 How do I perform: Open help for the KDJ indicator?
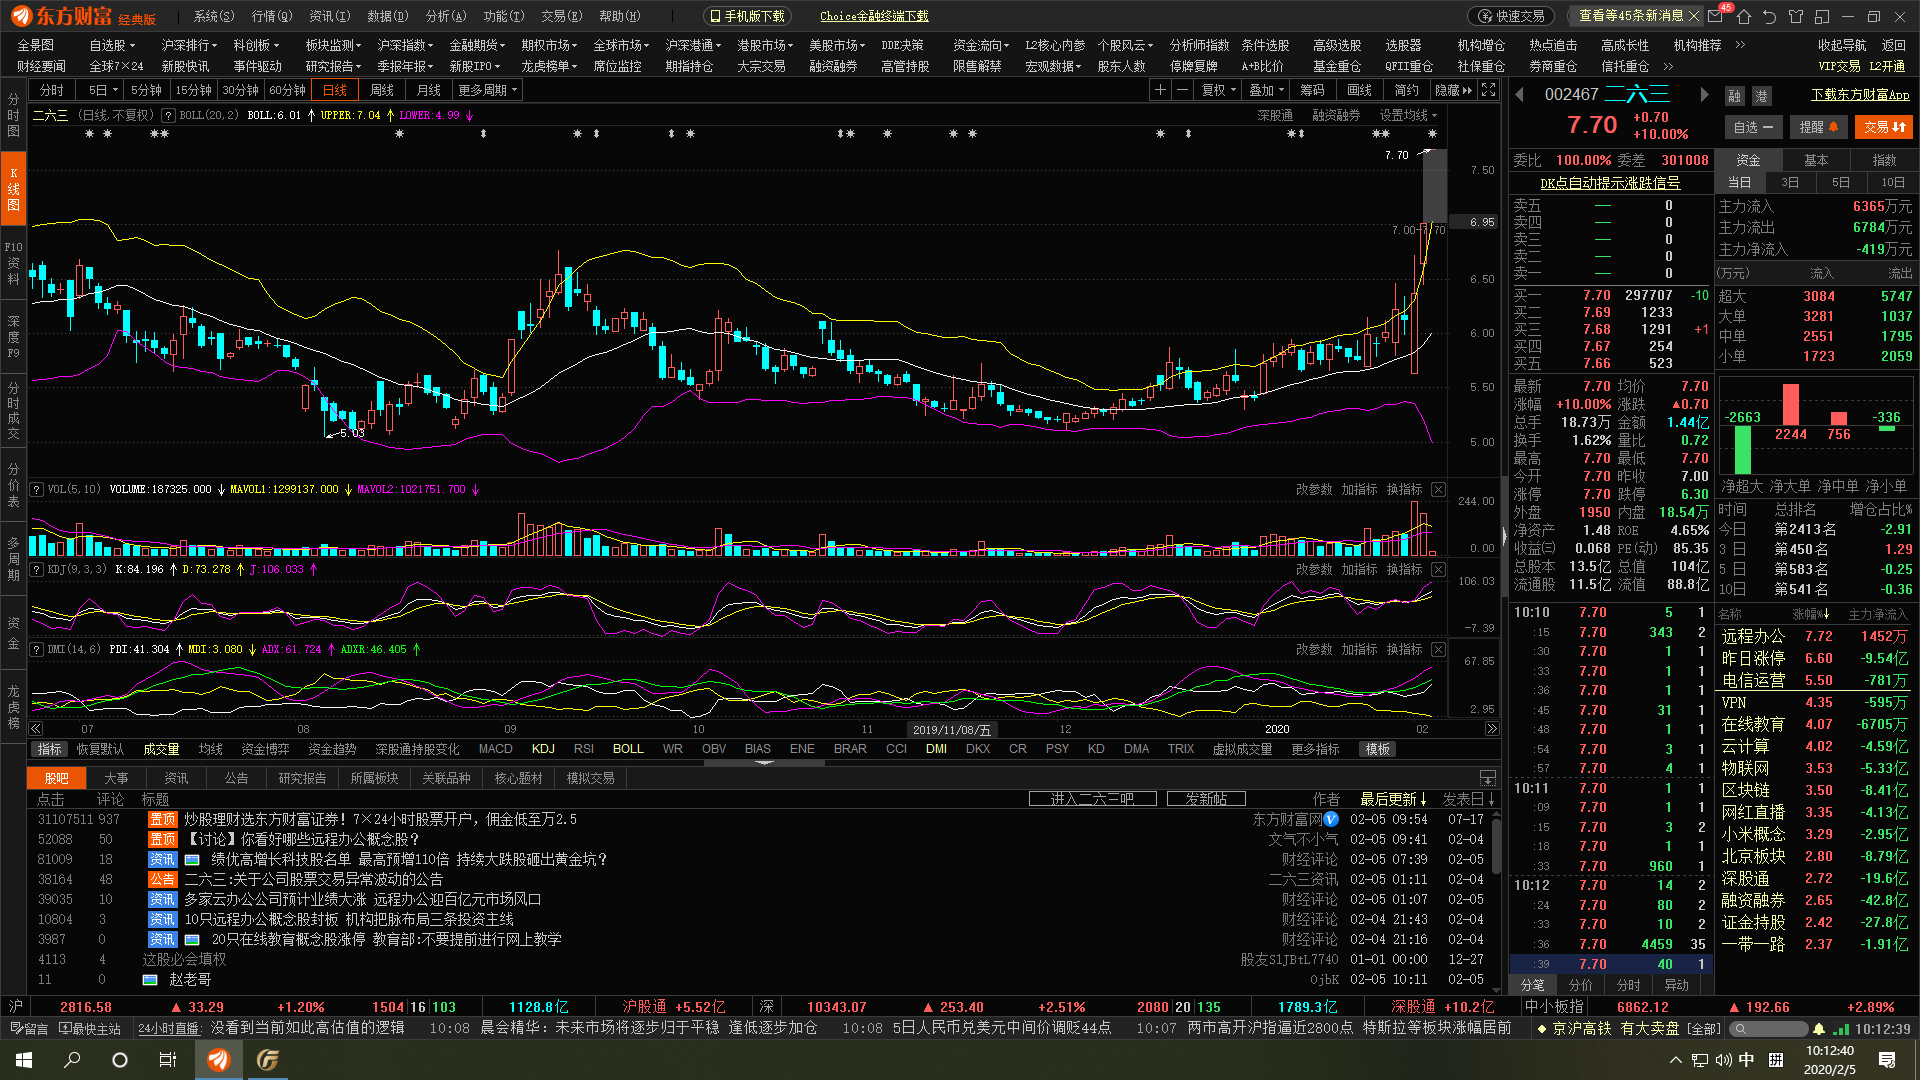(x=37, y=570)
